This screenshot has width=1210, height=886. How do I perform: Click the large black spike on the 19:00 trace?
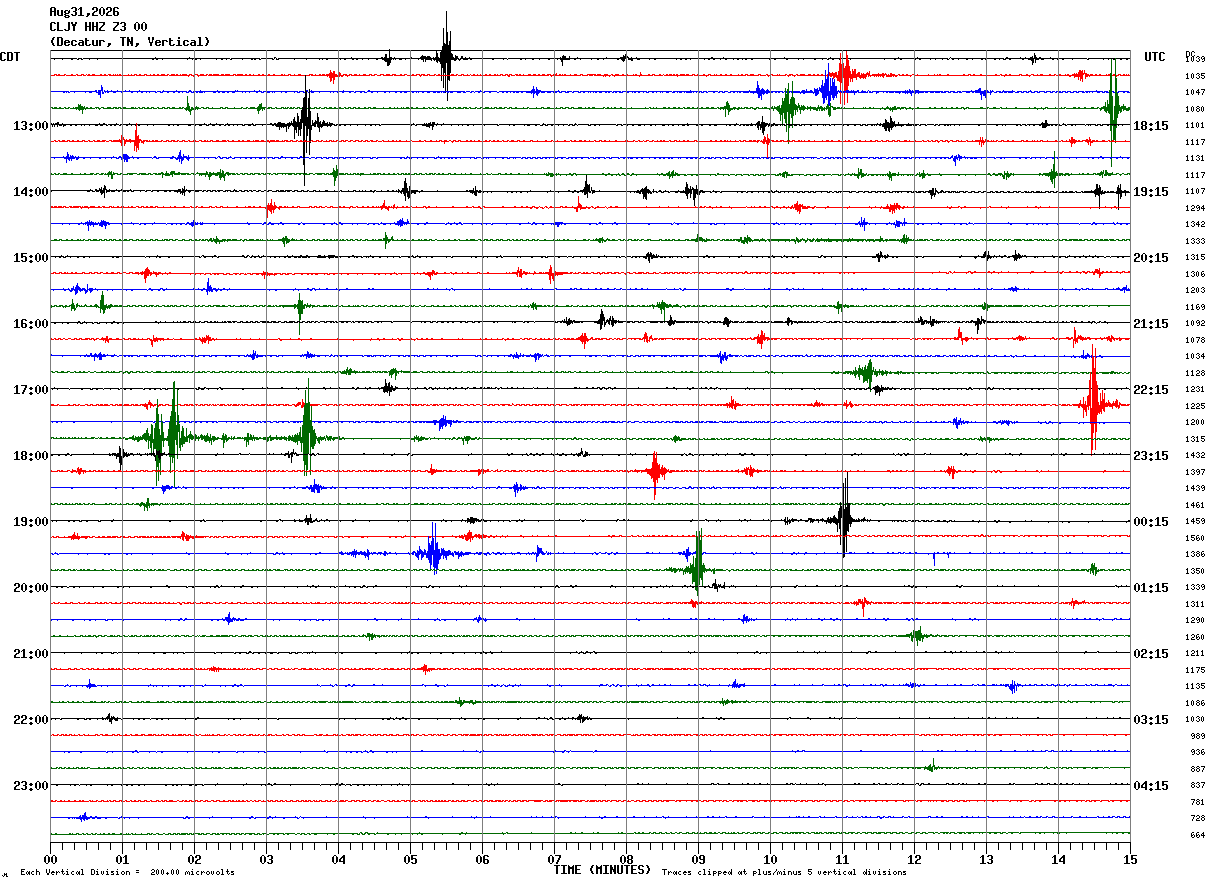pos(844,518)
